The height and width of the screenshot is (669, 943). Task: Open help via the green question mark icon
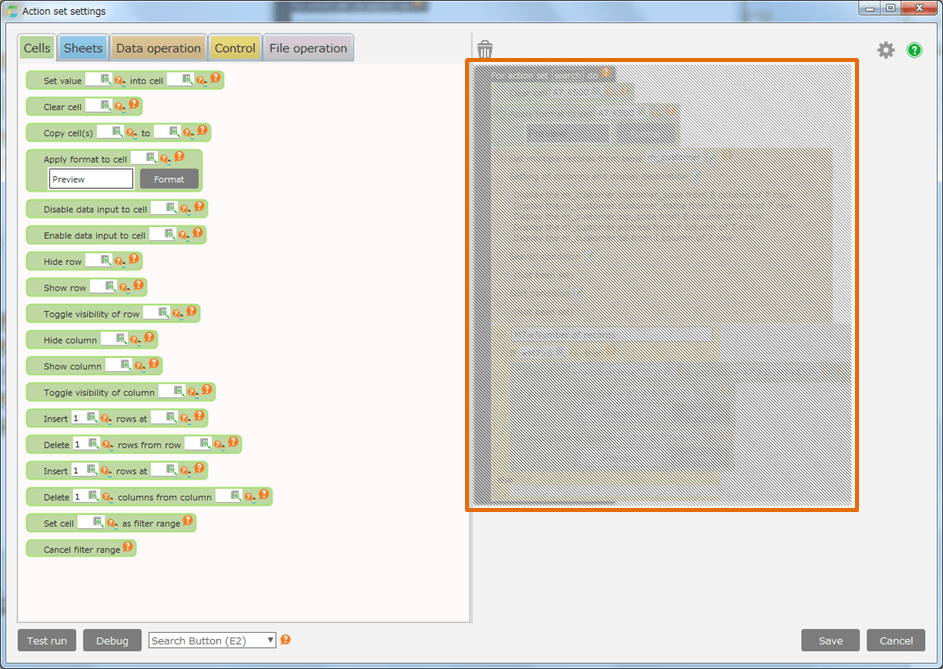point(914,50)
